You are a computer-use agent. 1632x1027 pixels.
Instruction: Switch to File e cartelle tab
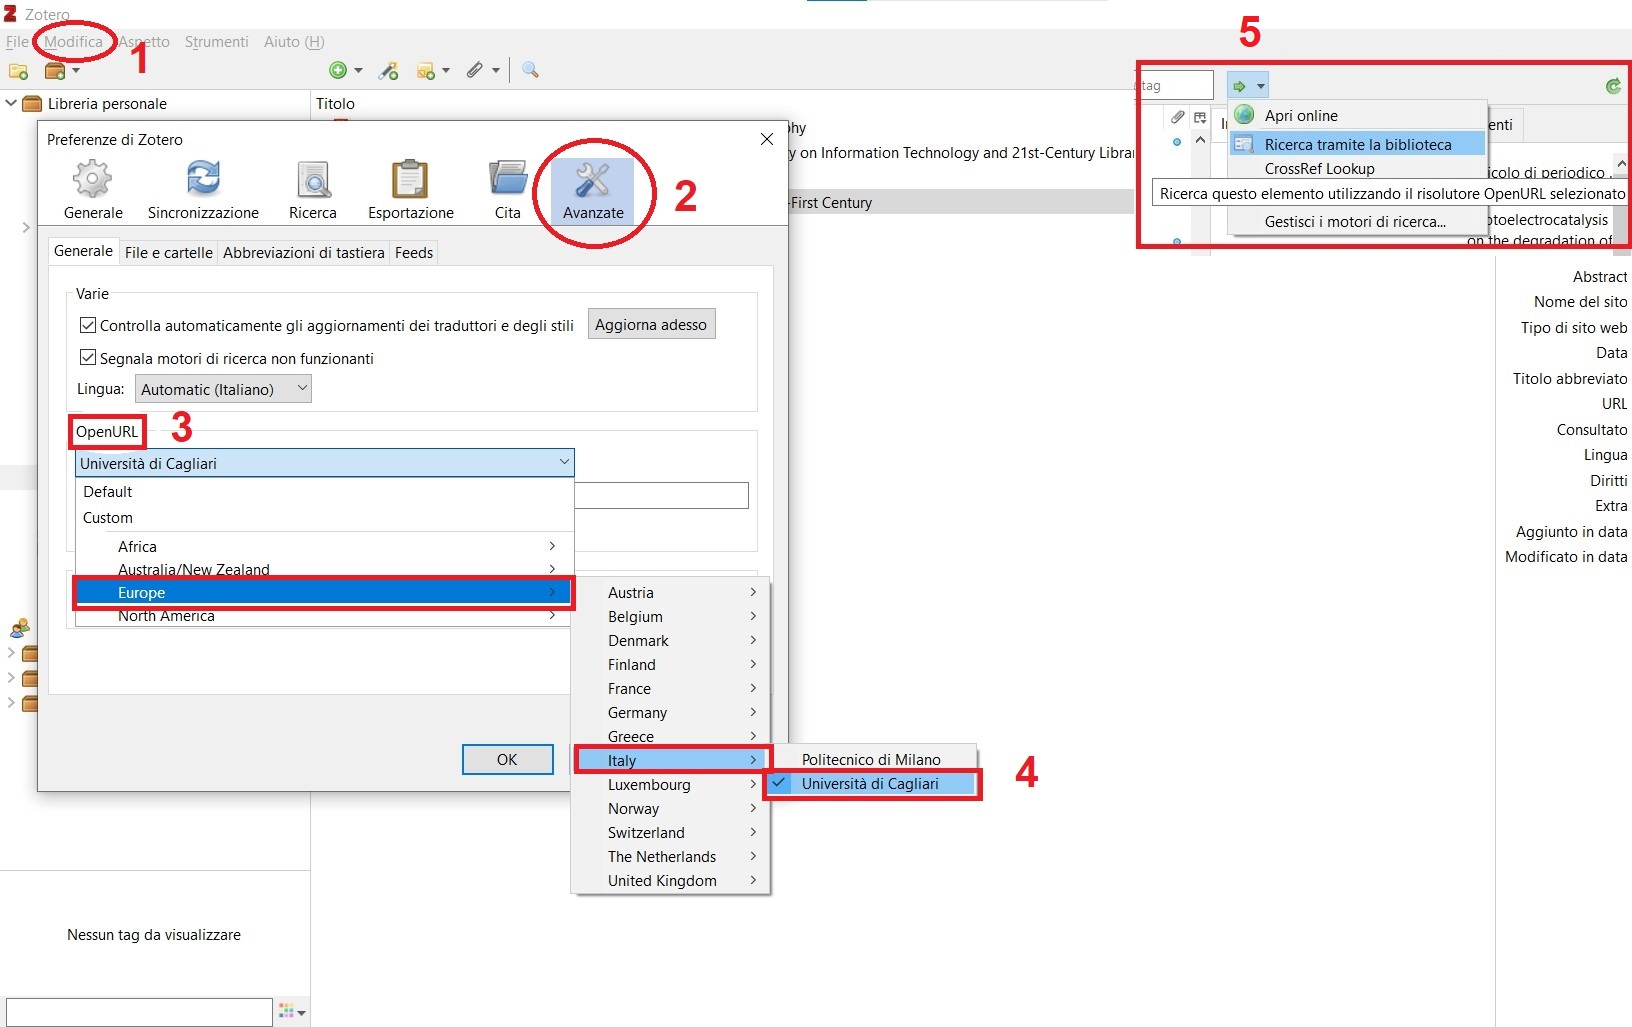pos(168,252)
